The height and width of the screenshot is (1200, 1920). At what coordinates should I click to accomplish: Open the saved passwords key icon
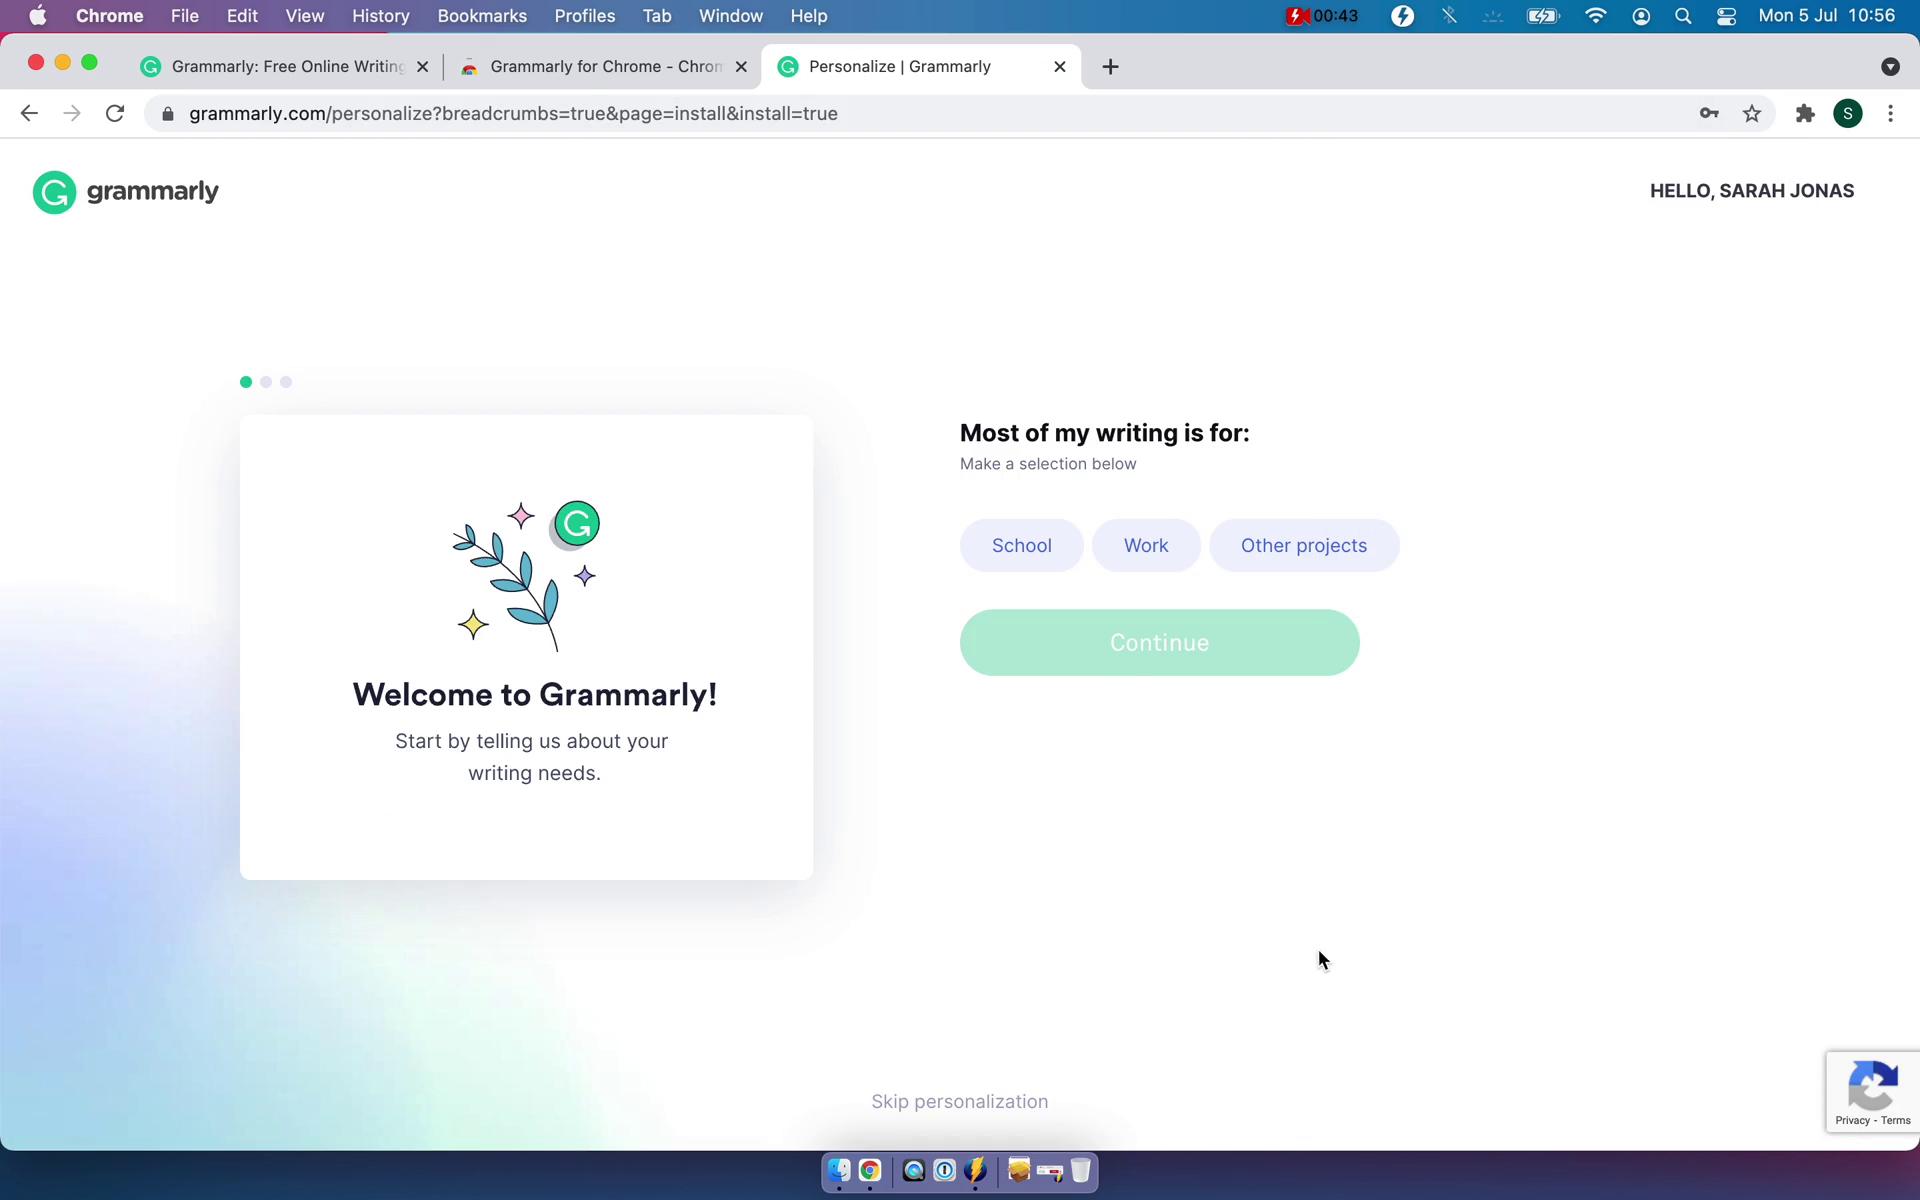pyautogui.click(x=1709, y=114)
